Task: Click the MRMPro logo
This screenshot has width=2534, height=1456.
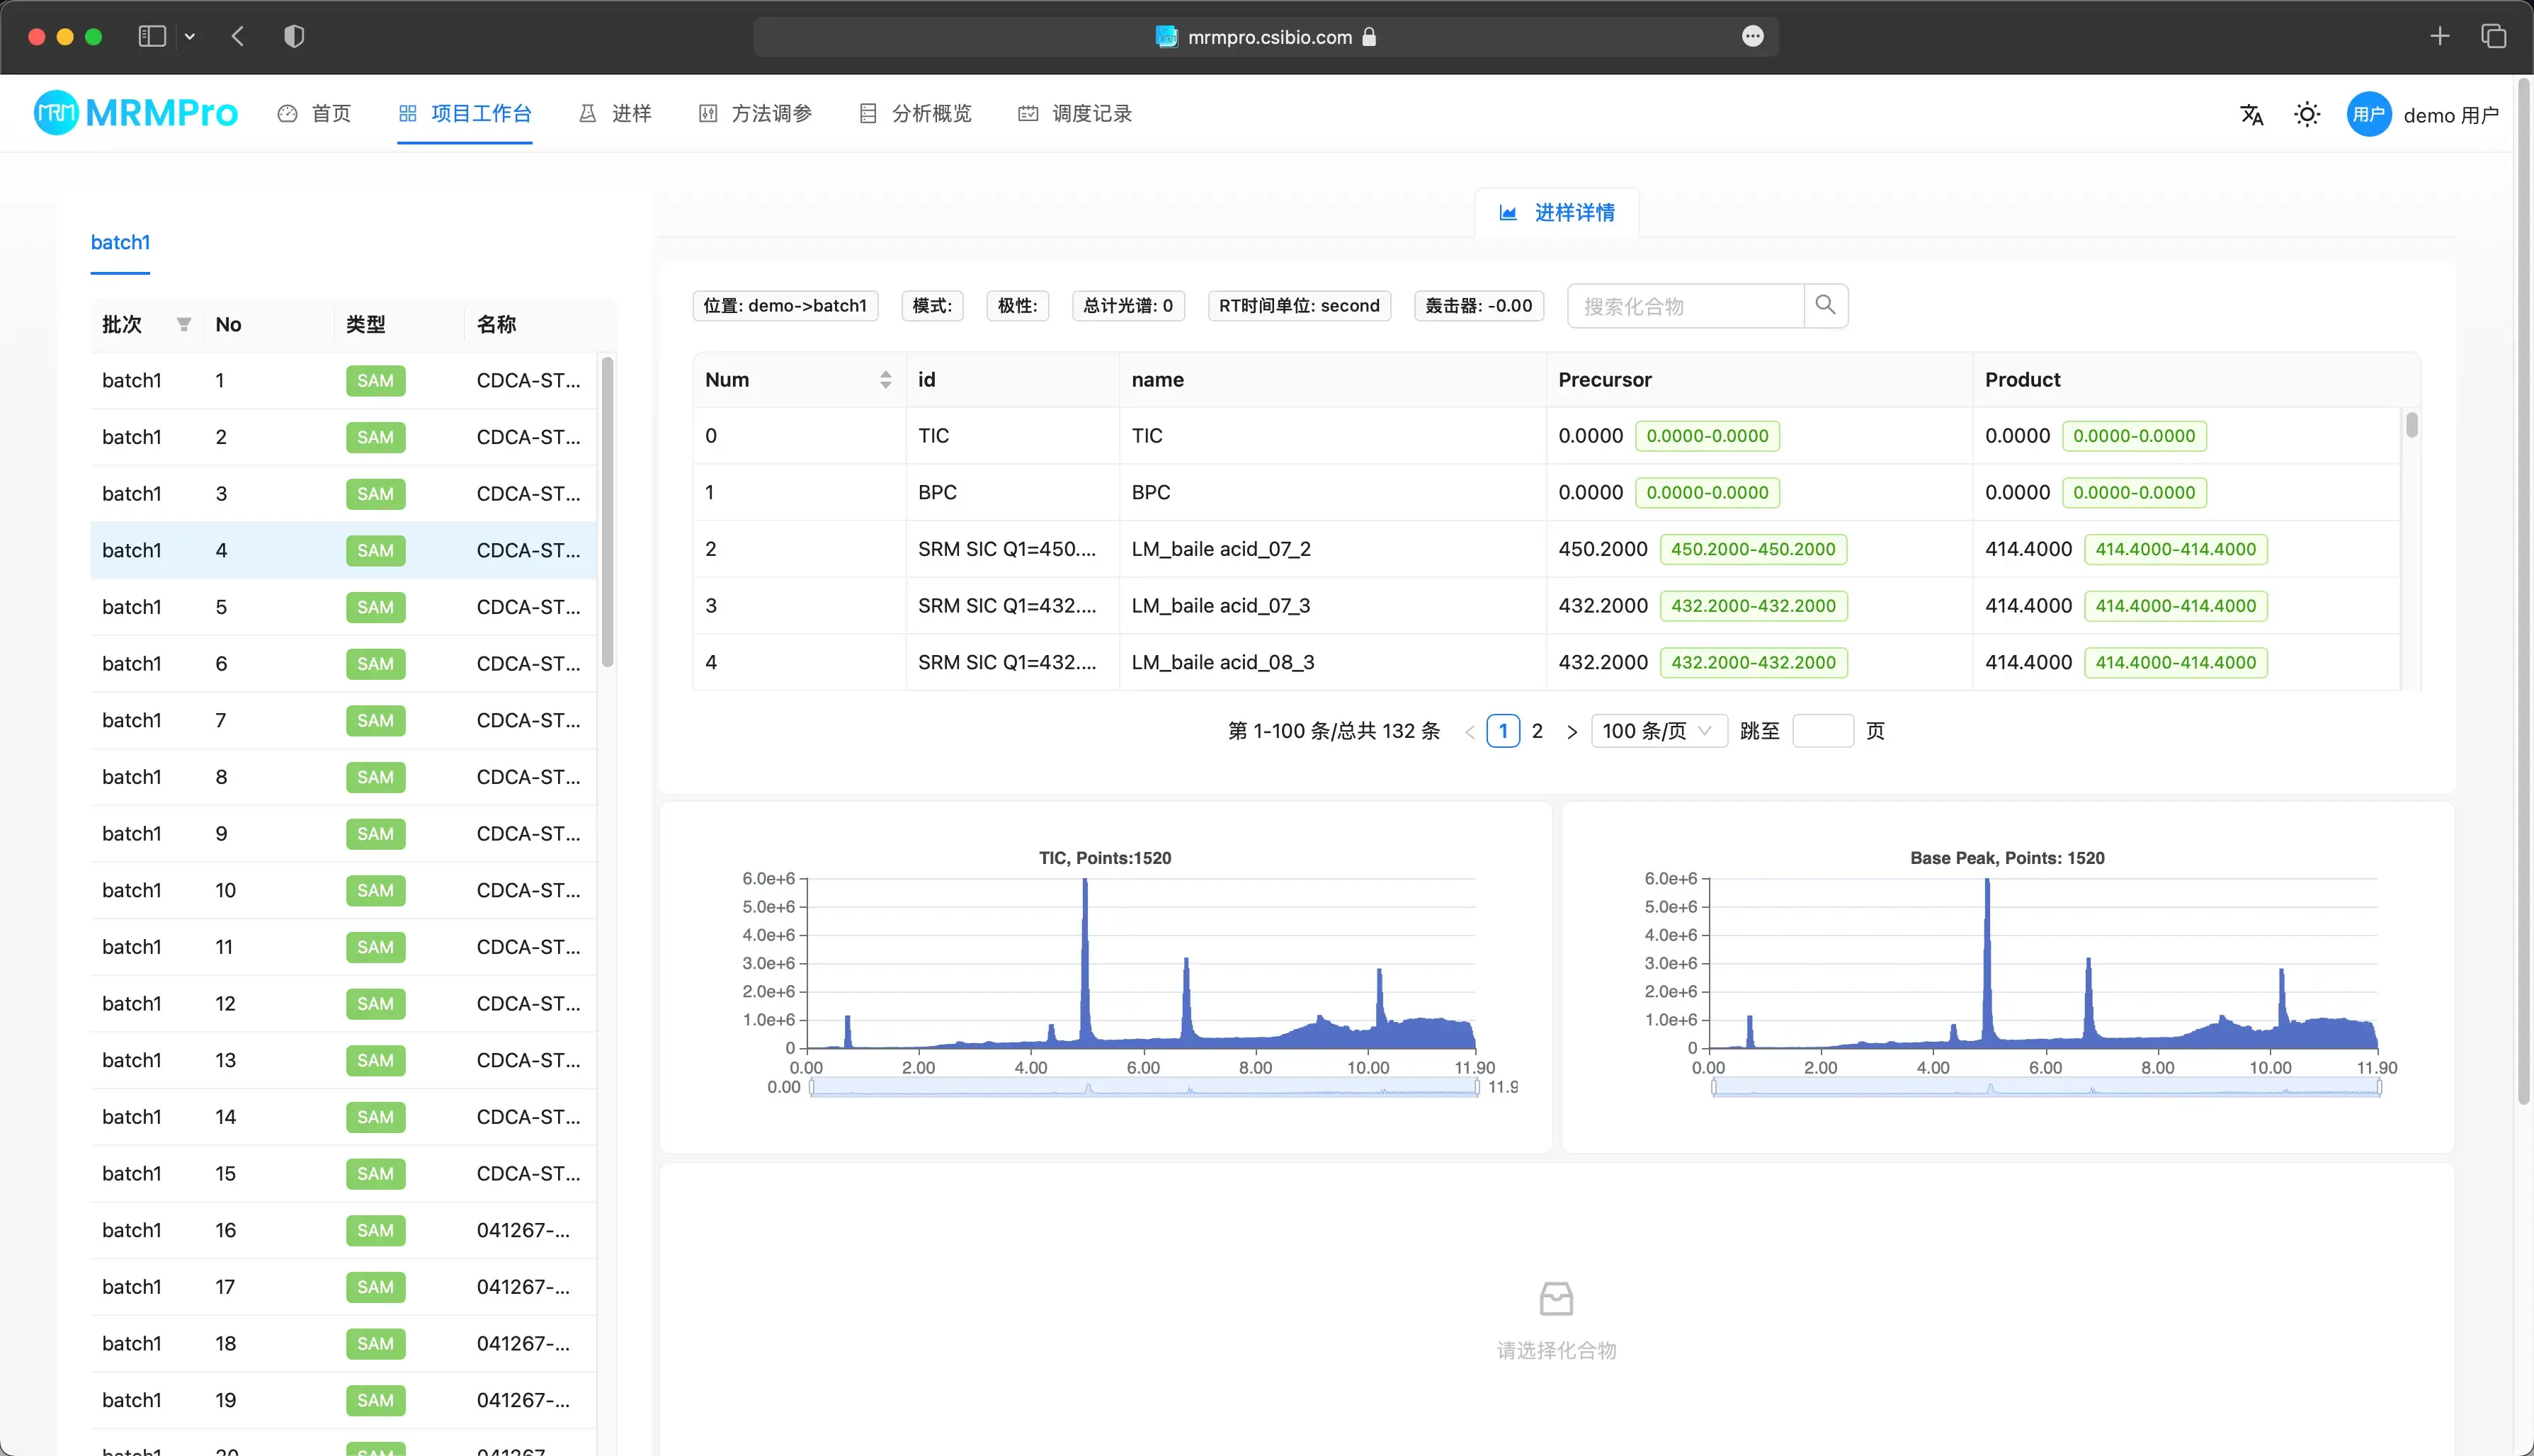Action: [136, 113]
